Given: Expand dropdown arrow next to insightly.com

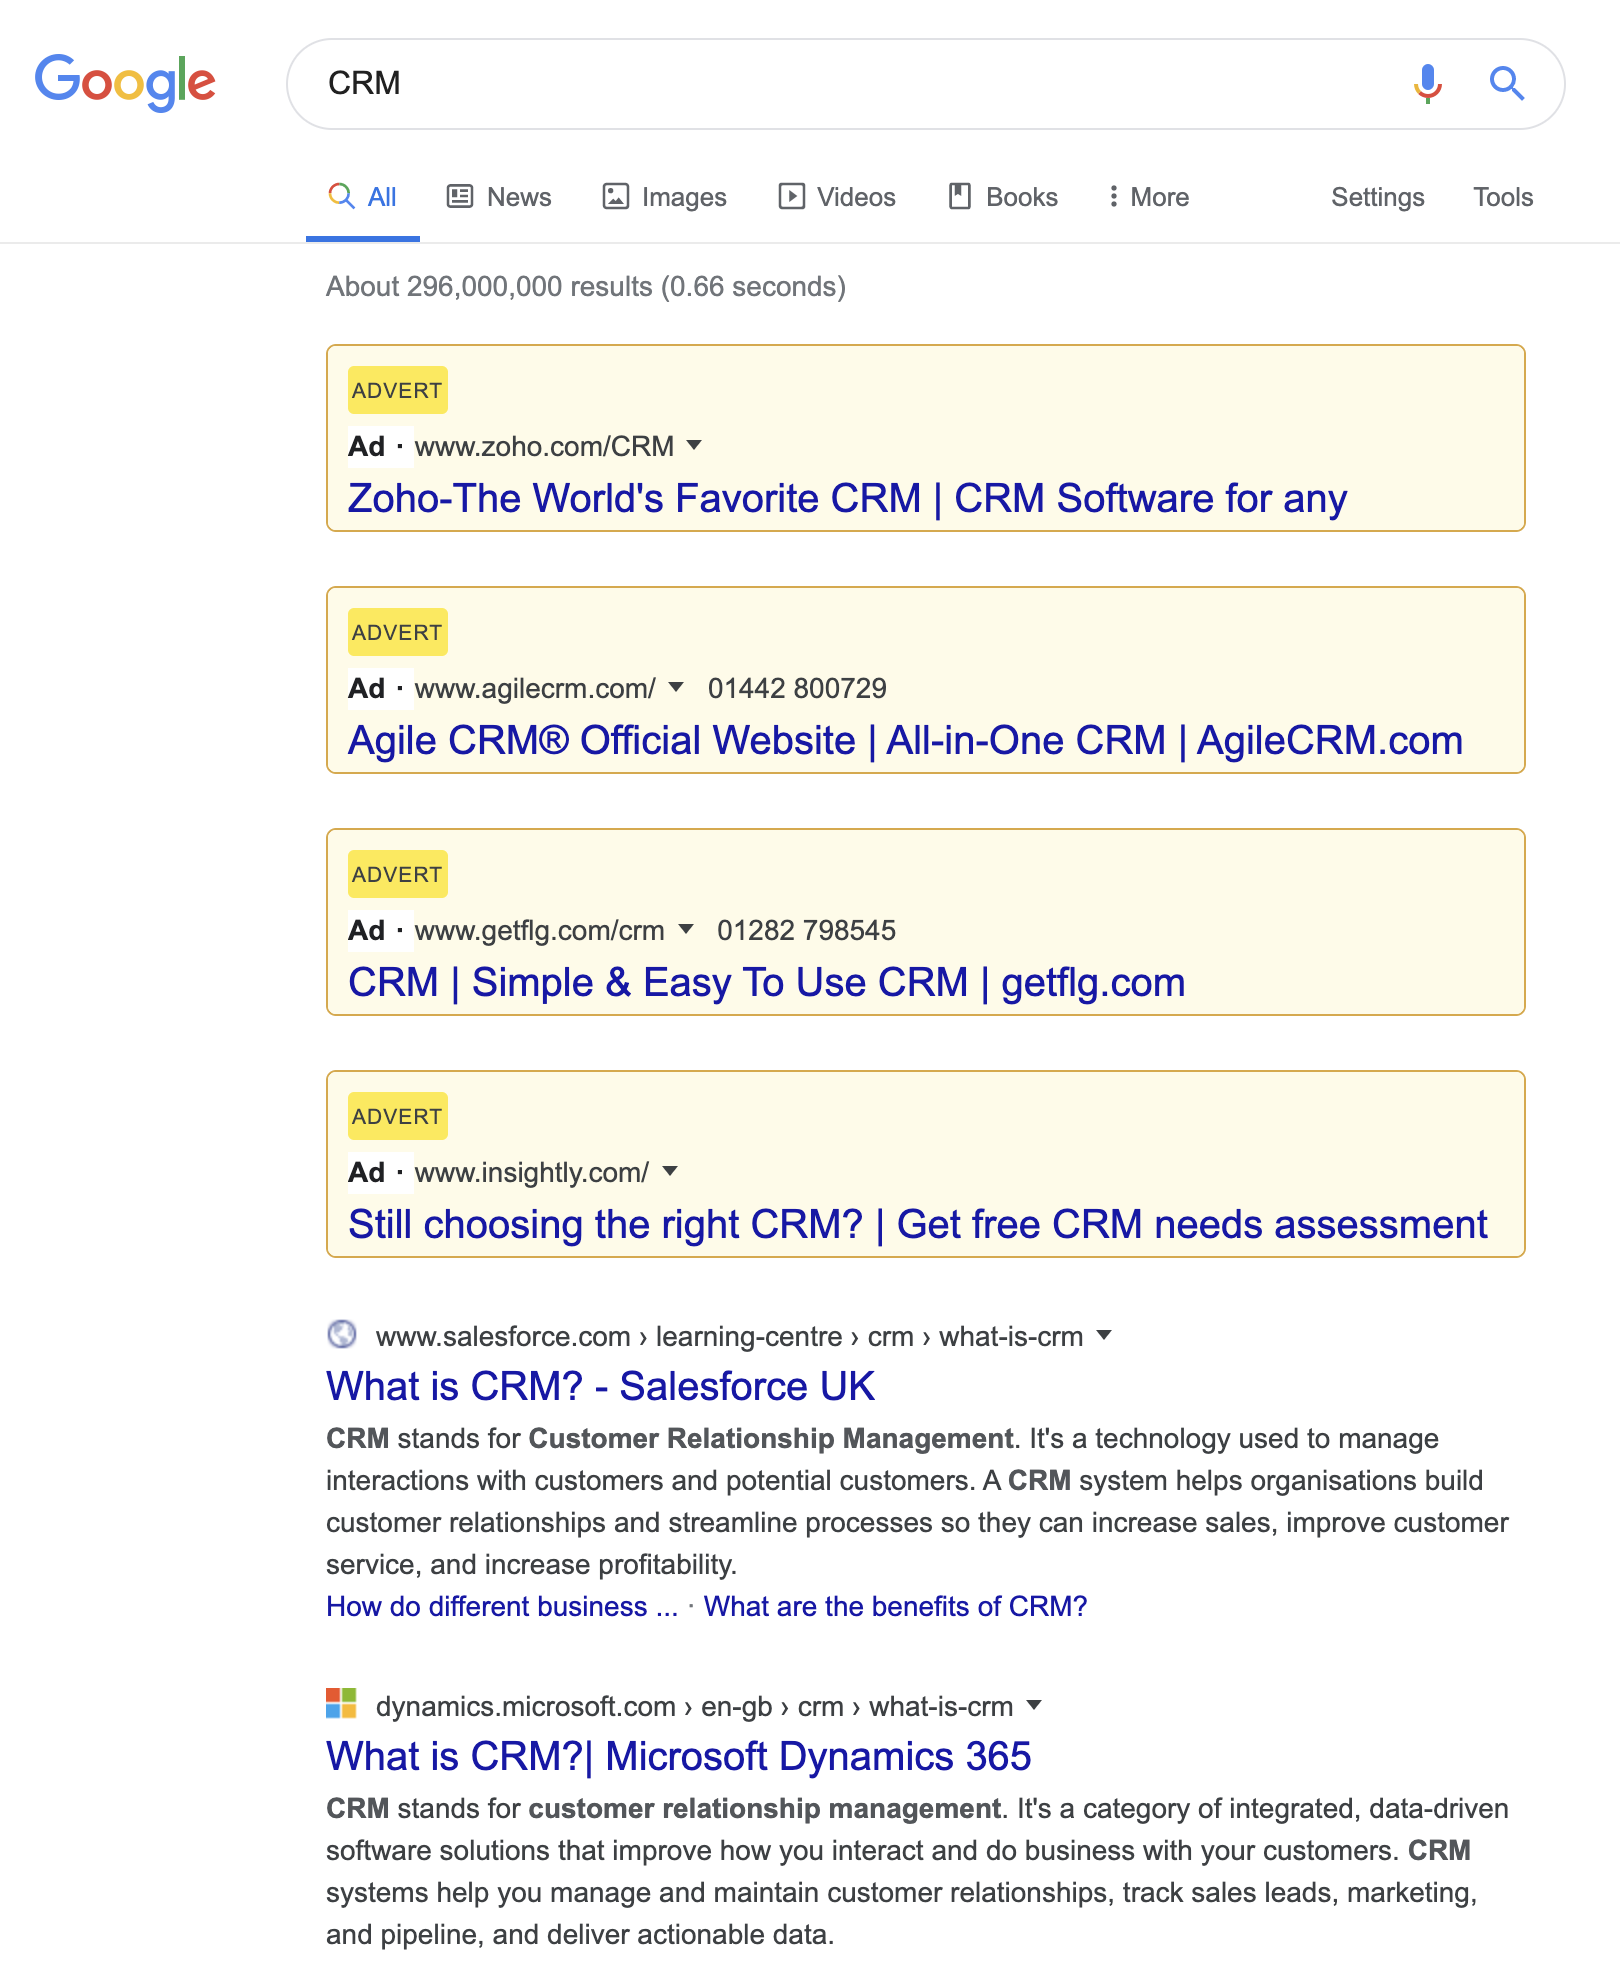Looking at the screenshot, I should point(670,1171).
